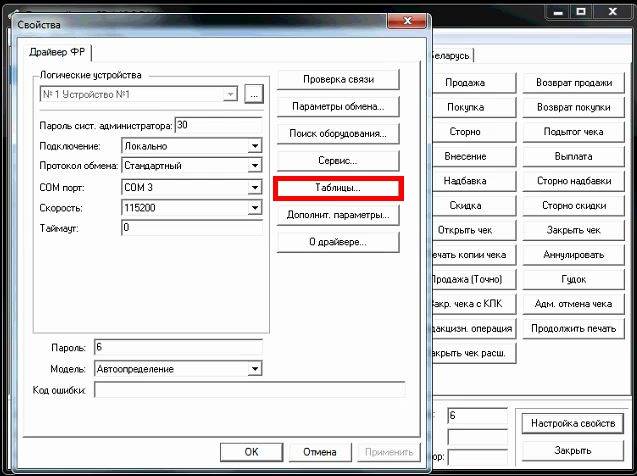
Task: Open Дополнит. параметры... button
Action: (x=337, y=215)
